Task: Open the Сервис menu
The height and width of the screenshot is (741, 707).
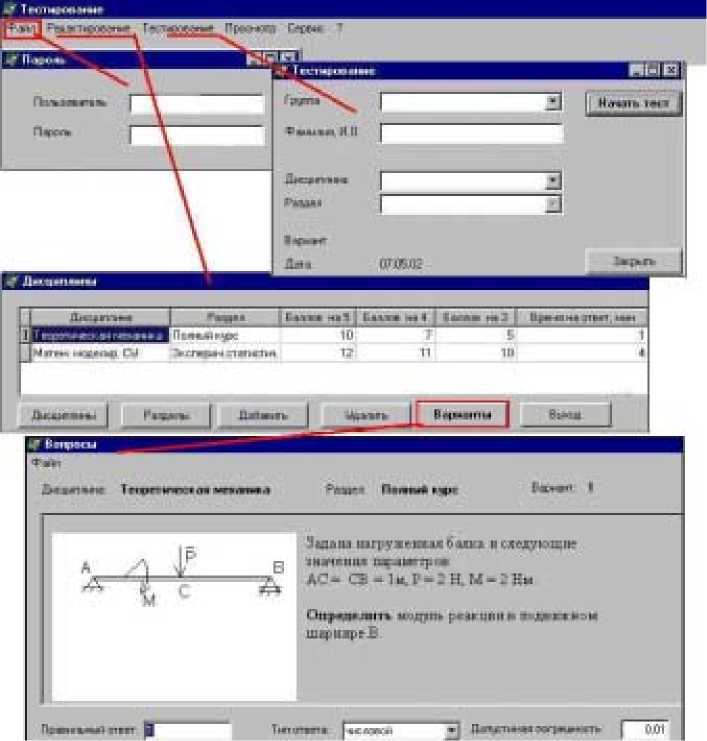Action: pyautogui.click(x=306, y=29)
